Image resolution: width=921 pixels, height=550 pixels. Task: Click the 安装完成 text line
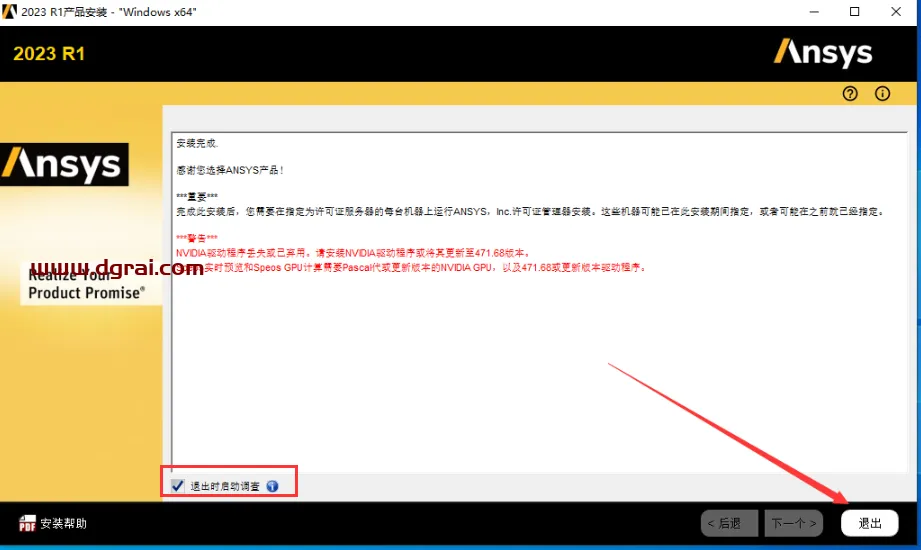click(x=197, y=143)
